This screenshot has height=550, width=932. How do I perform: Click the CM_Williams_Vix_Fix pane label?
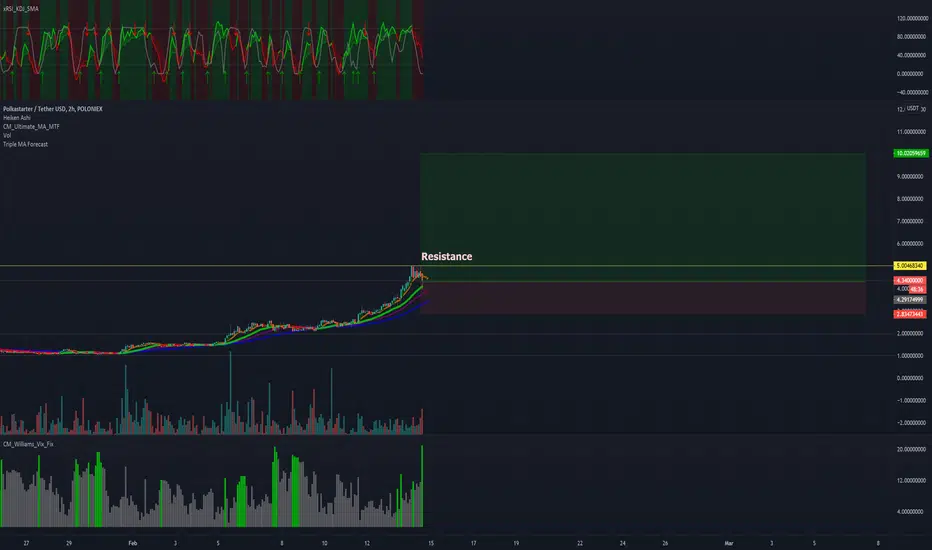pyautogui.click(x=28, y=444)
